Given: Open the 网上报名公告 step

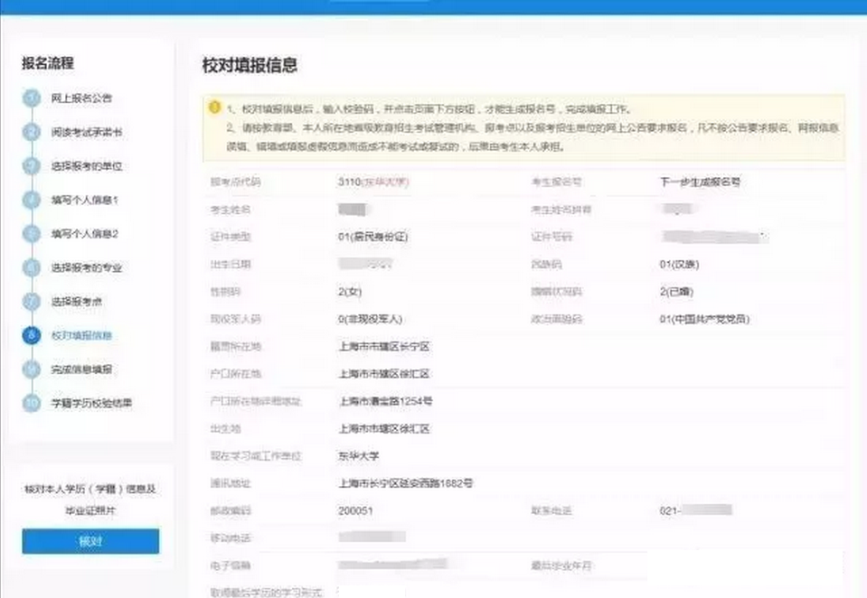Looking at the screenshot, I should [x=82, y=98].
